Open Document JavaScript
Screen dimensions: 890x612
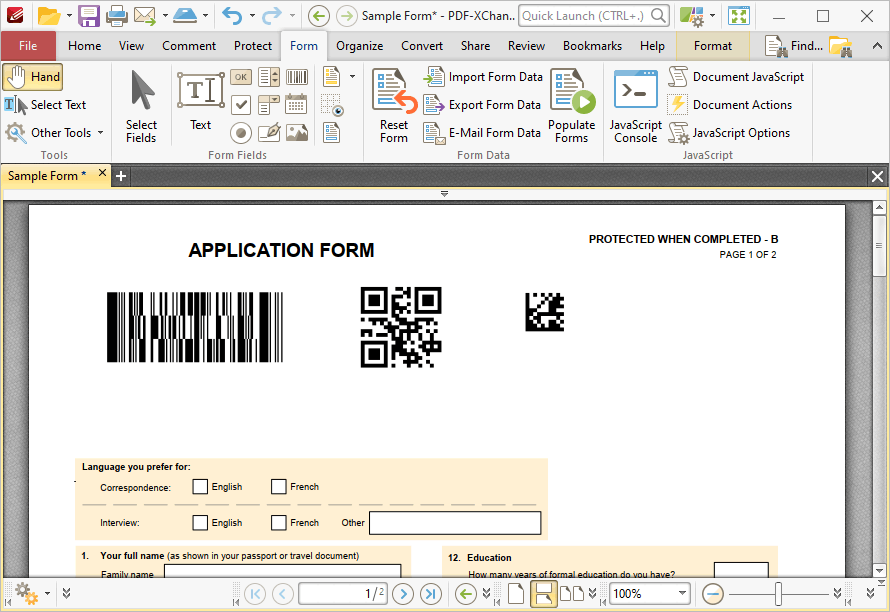pos(736,77)
